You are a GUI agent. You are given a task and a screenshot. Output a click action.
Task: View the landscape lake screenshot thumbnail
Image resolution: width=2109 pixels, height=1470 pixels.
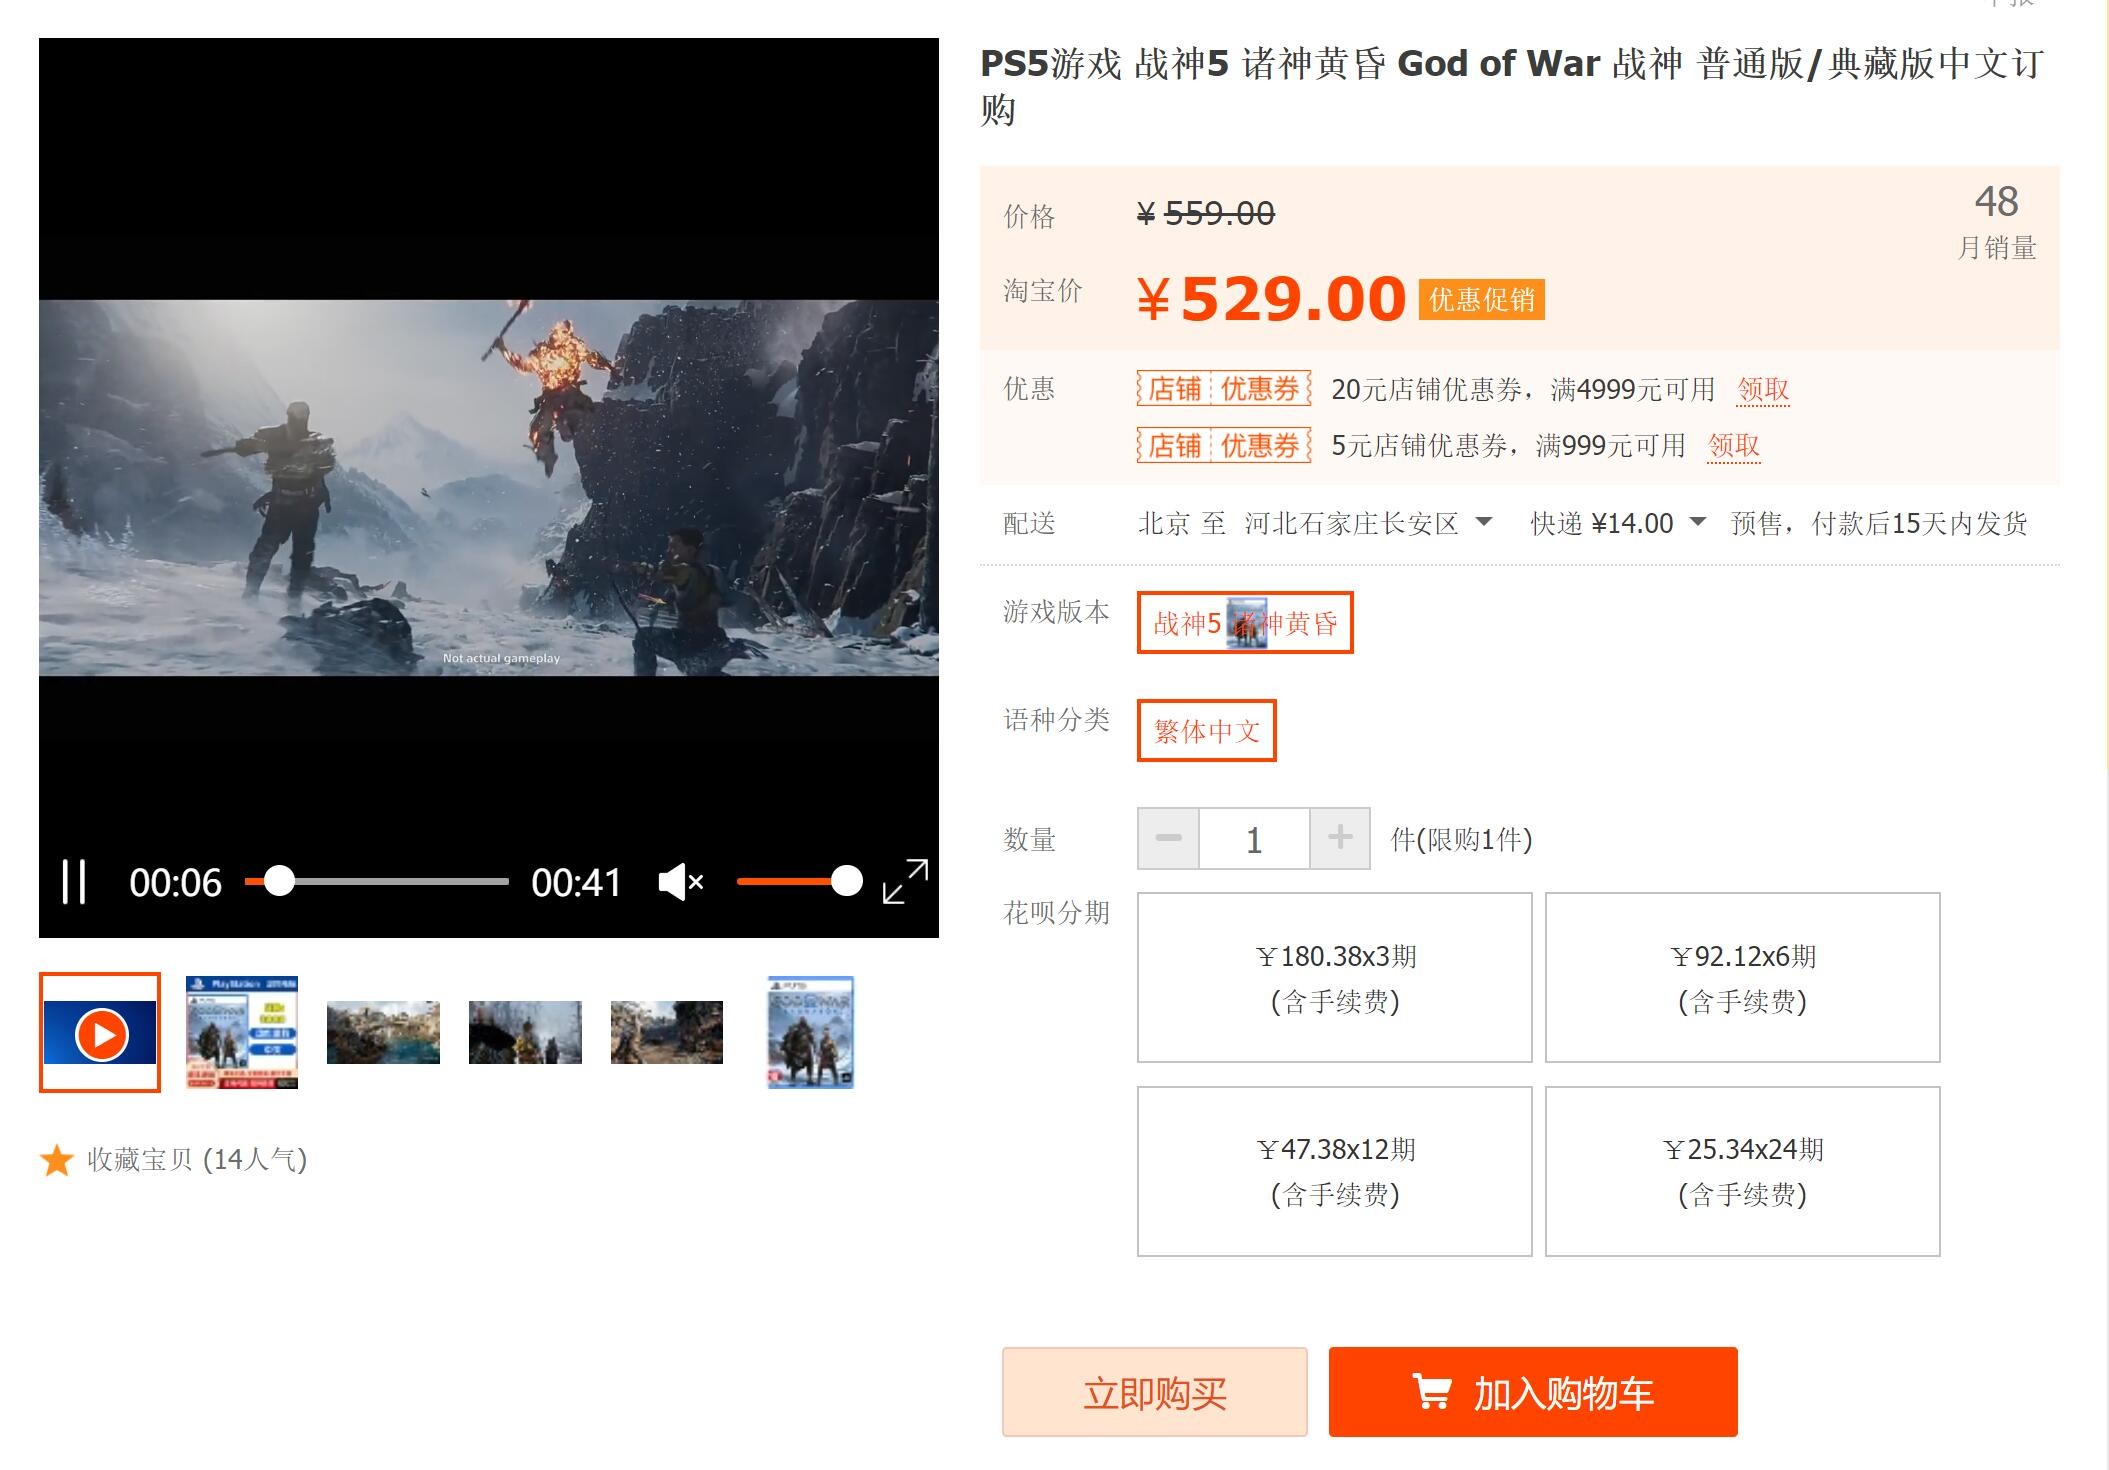tap(383, 1032)
